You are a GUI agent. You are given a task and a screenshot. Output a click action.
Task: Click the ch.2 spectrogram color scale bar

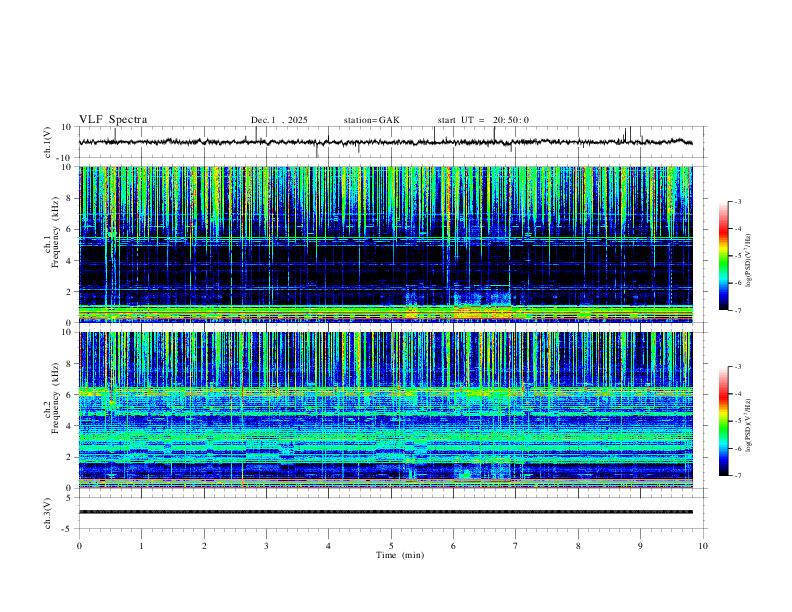click(723, 421)
